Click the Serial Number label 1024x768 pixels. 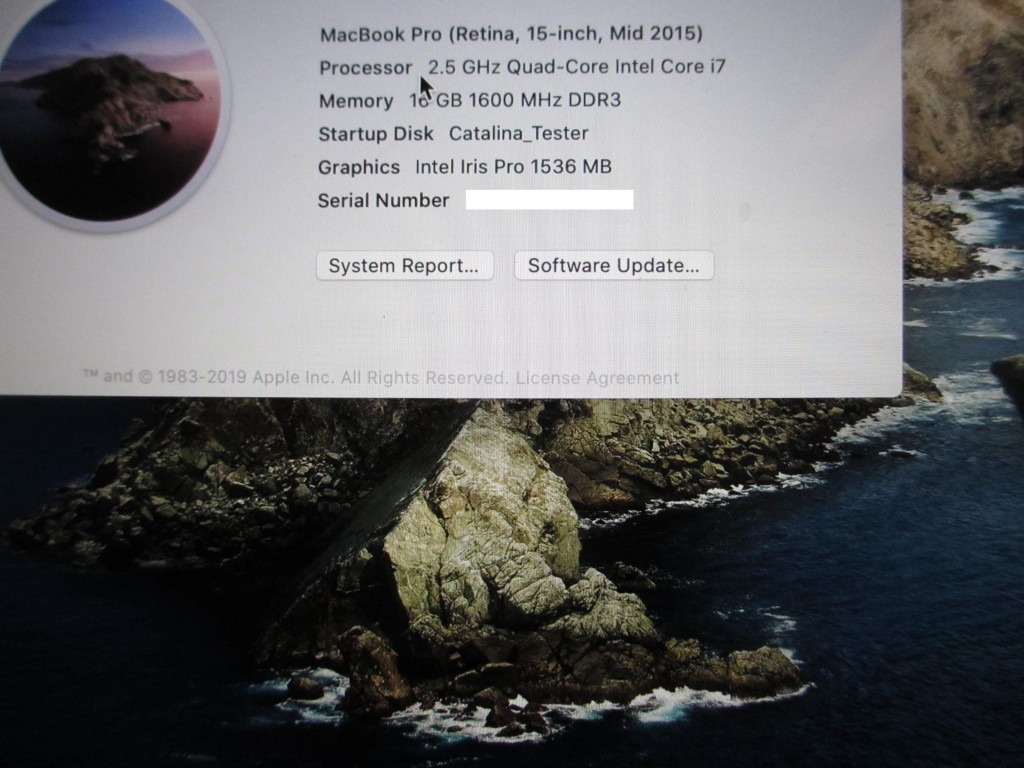[x=383, y=200]
